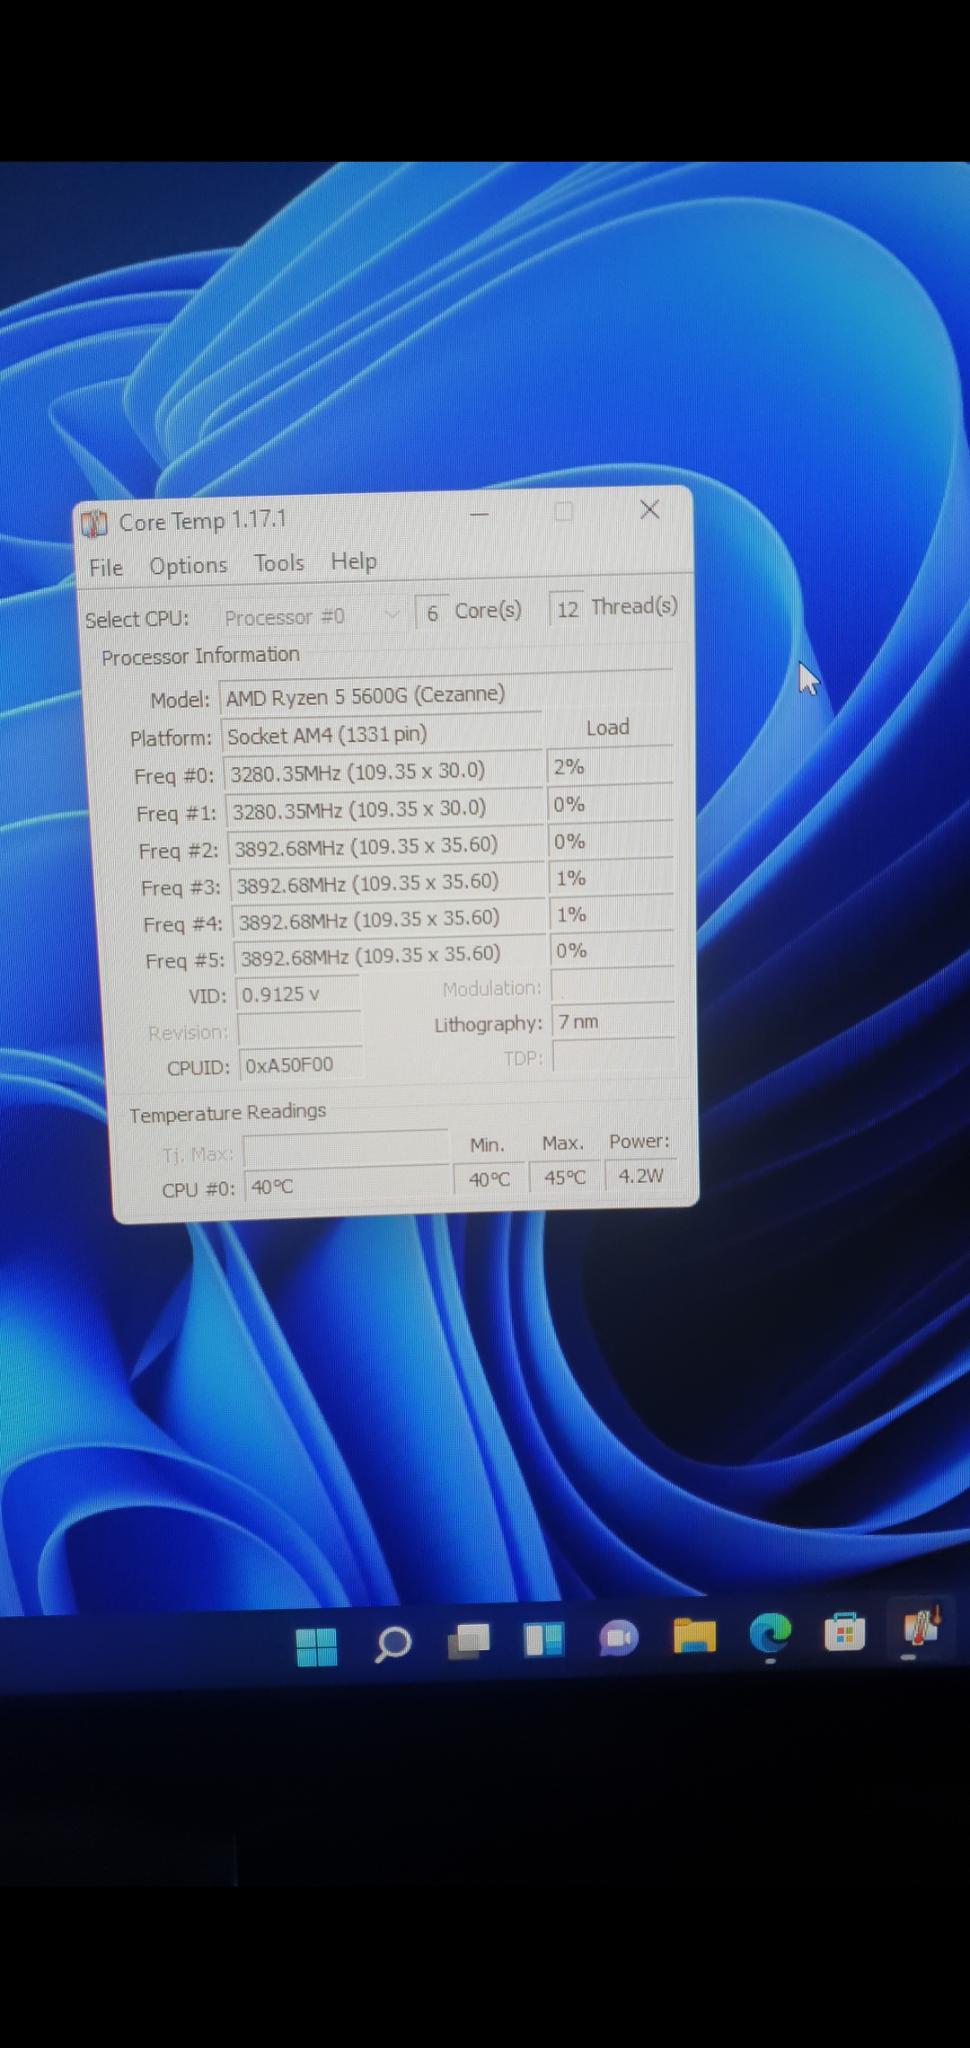Image resolution: width=970 pixels, height=2048 pixels.
Task: Click the Power value 4.2W
Action: (640, 1176)
